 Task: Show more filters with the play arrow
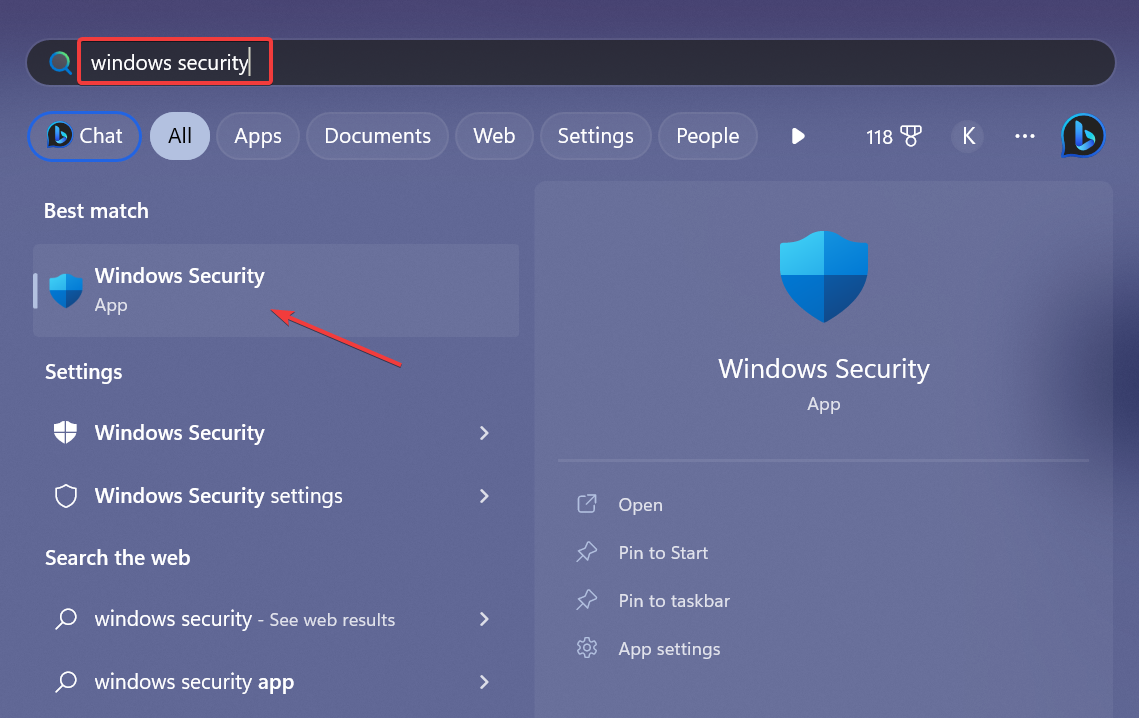pos(798,136)
